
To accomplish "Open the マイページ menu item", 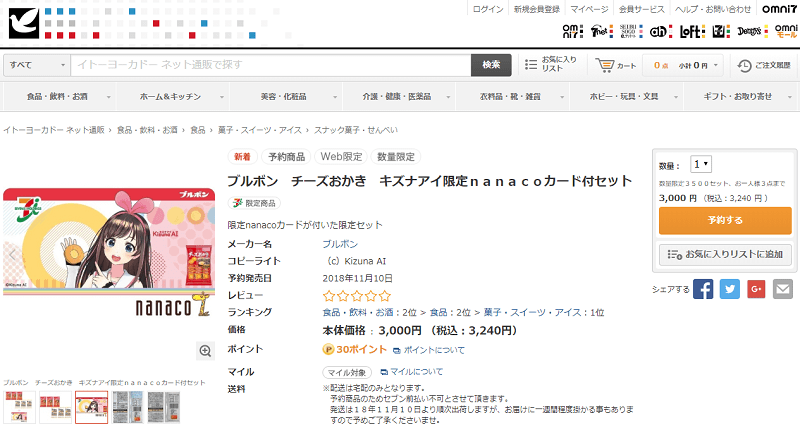I will tap(589, 9).
